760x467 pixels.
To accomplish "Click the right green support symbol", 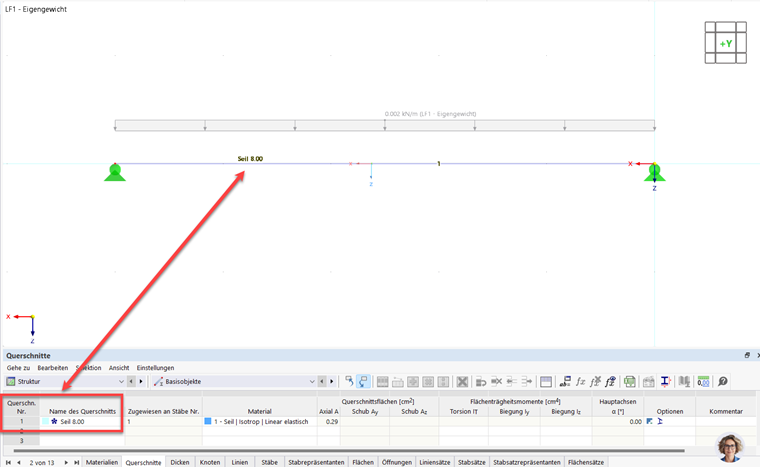I will 654,172.
